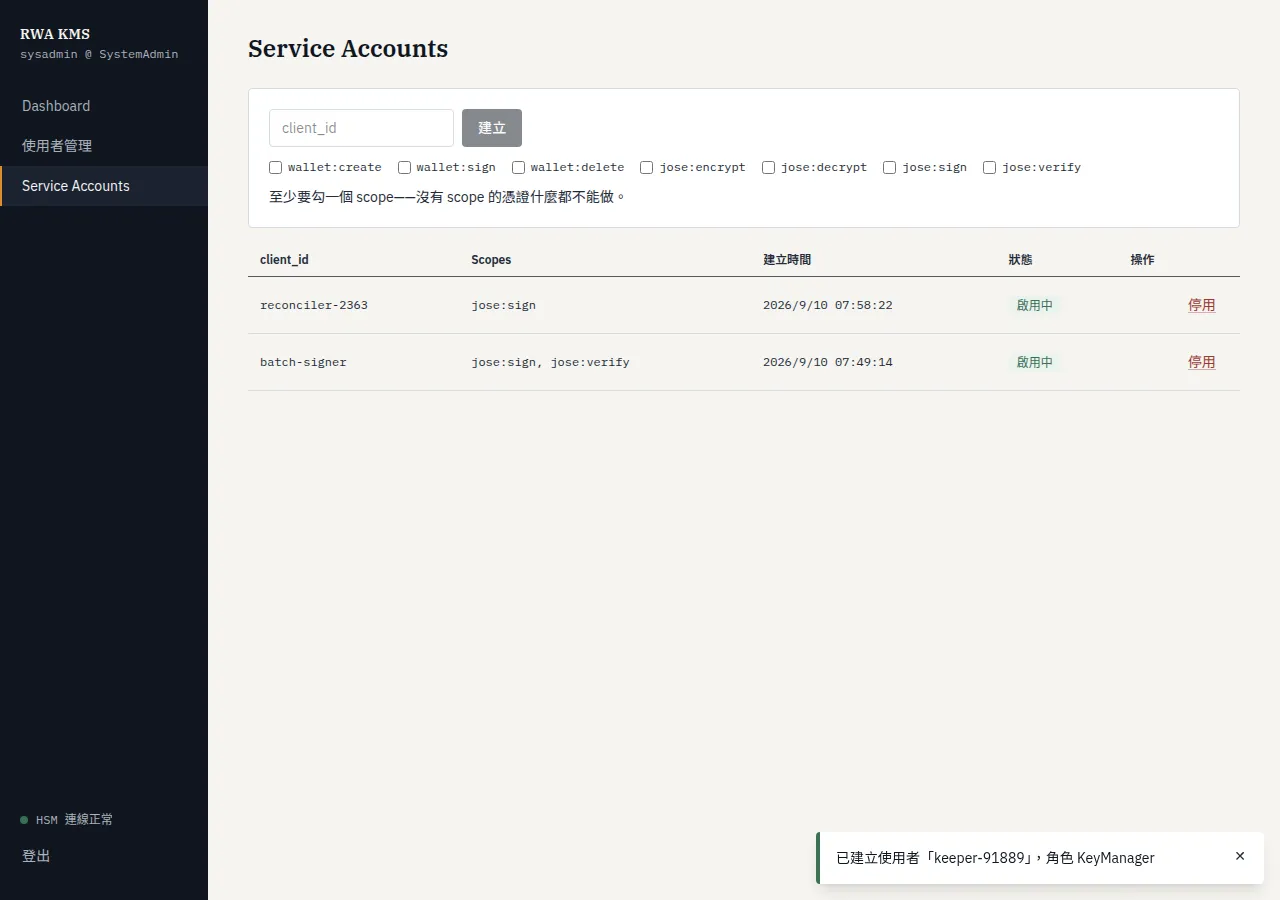Check the jose:sign scope box
Screen dimensions: 1280x900
coord(889,167)
